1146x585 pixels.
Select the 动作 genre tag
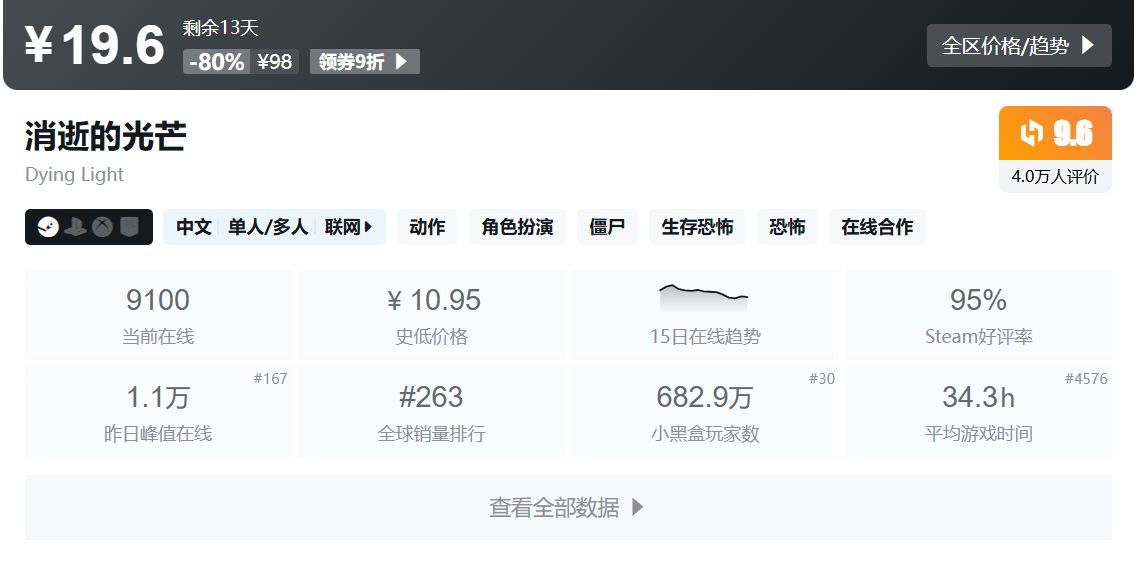[427, 227]
